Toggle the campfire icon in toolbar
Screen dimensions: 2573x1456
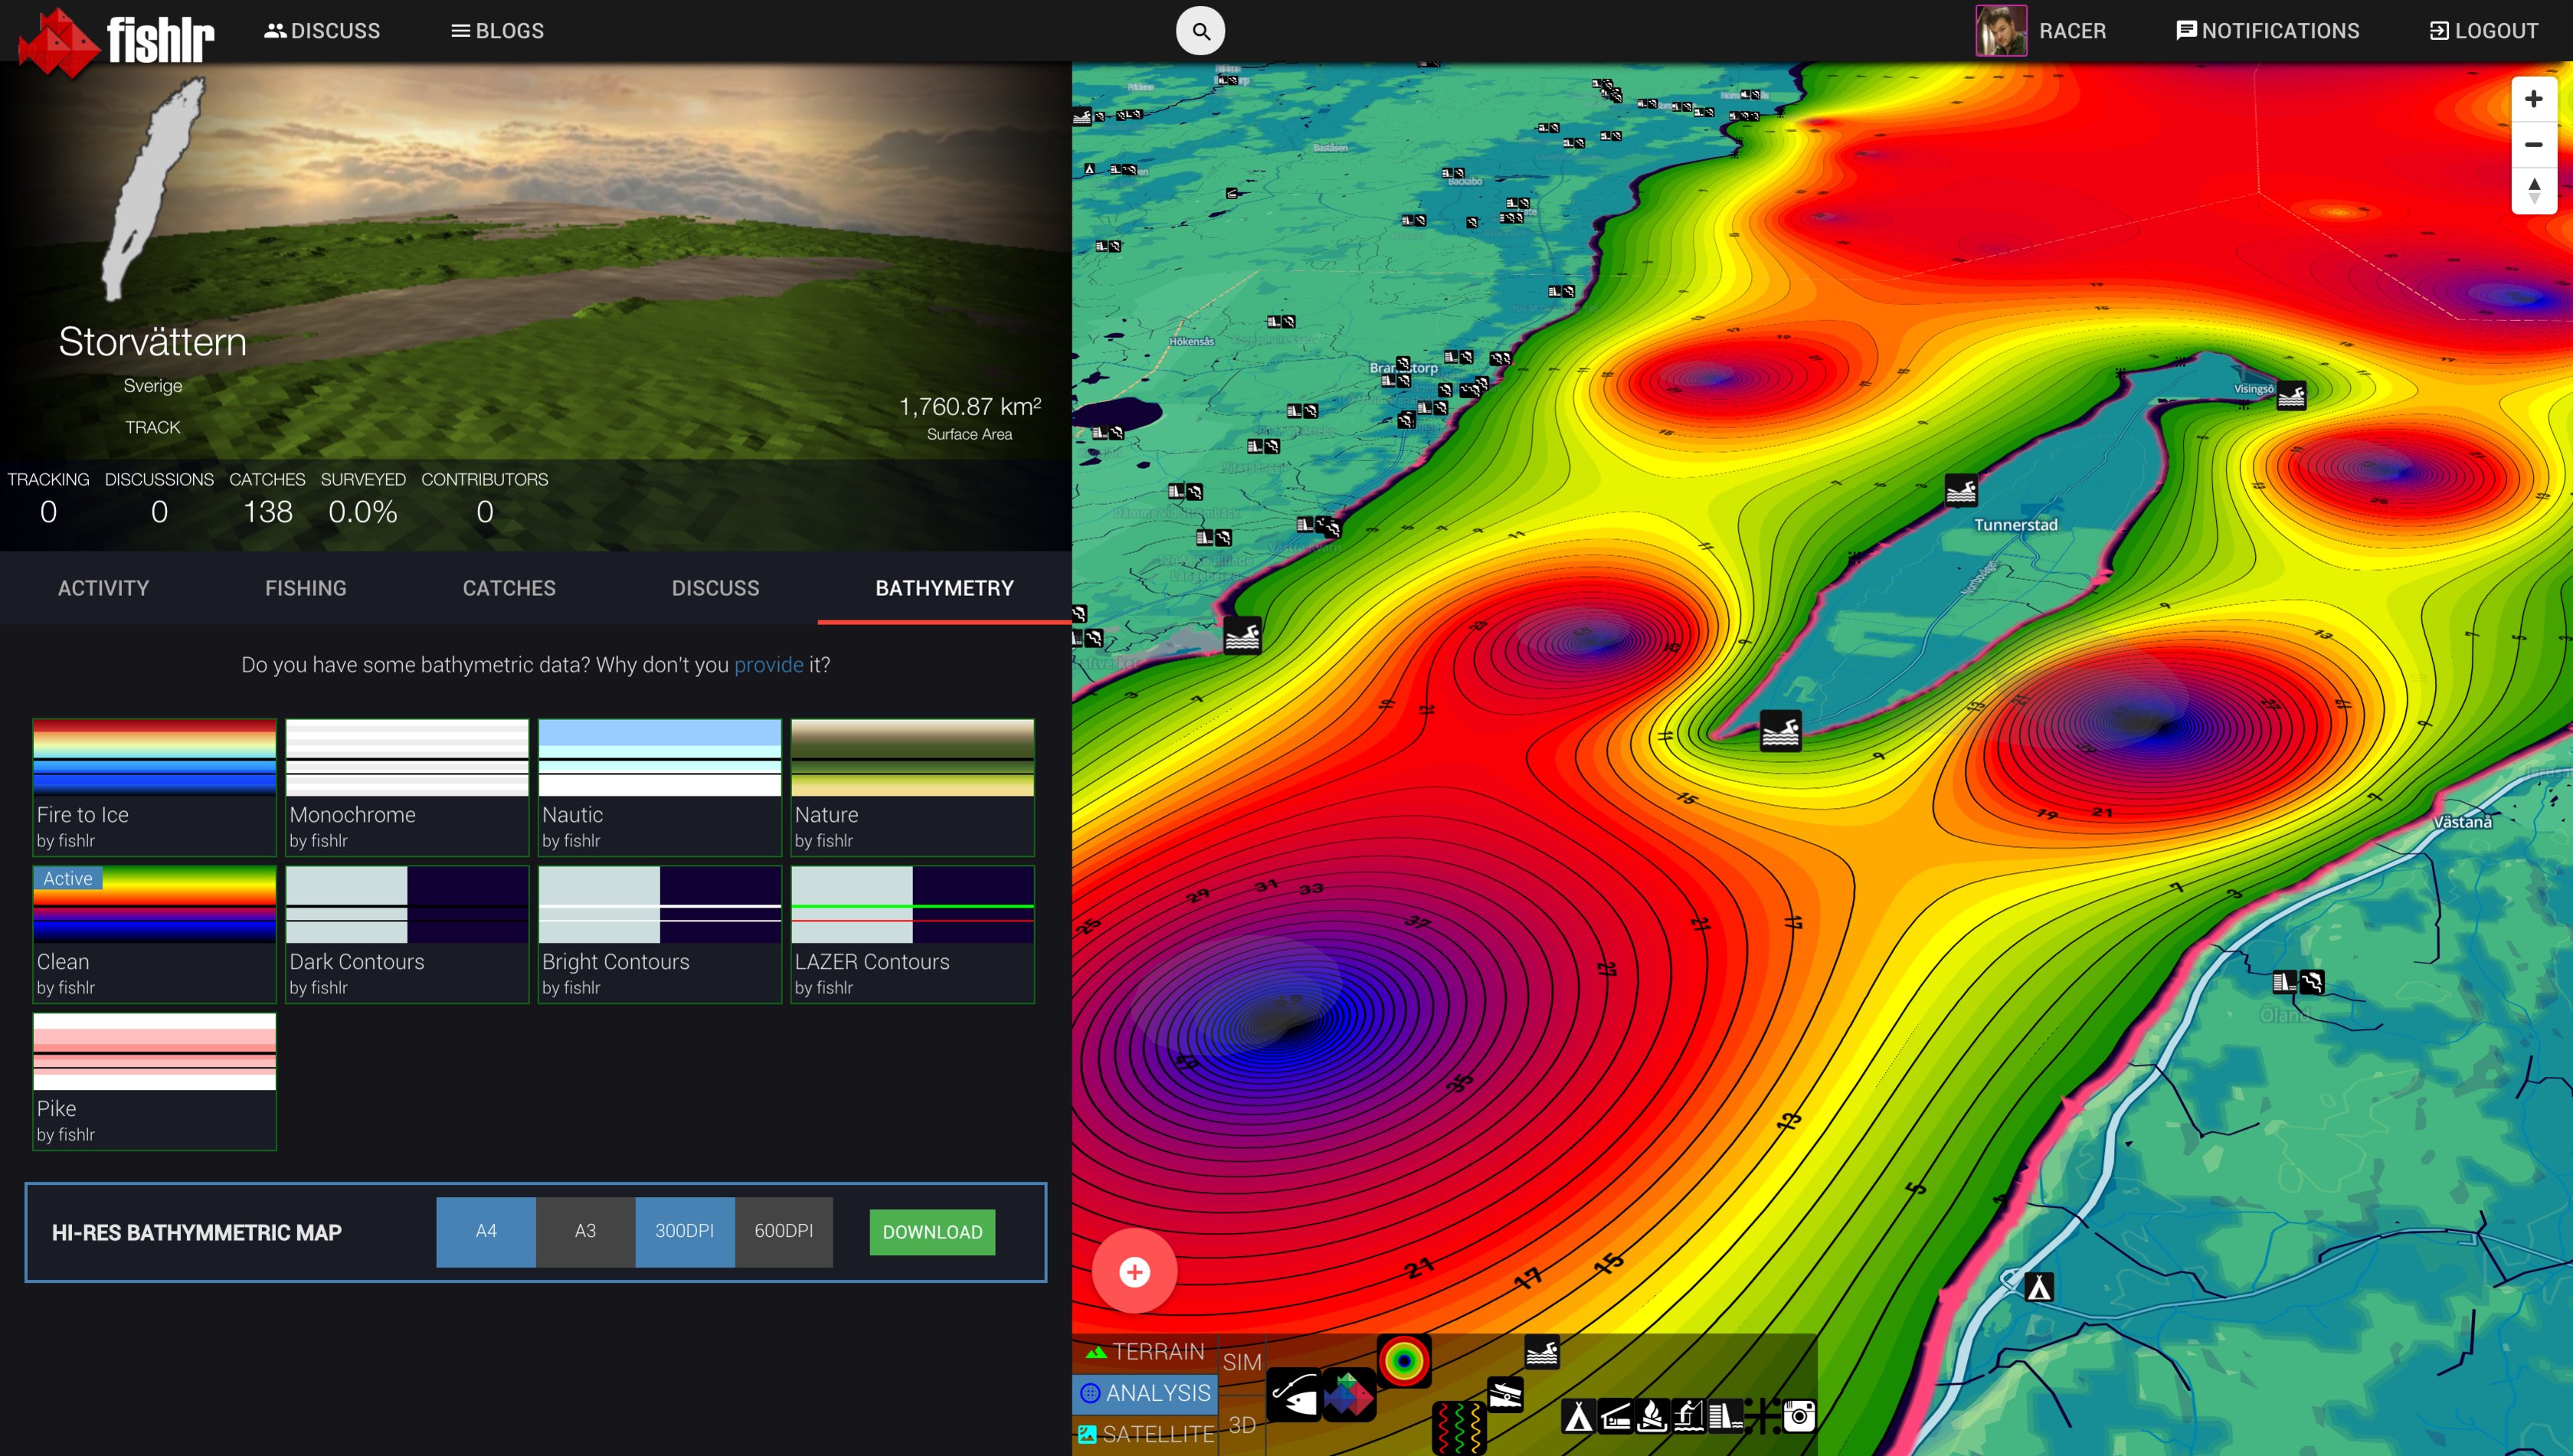pos(1653,1416)
